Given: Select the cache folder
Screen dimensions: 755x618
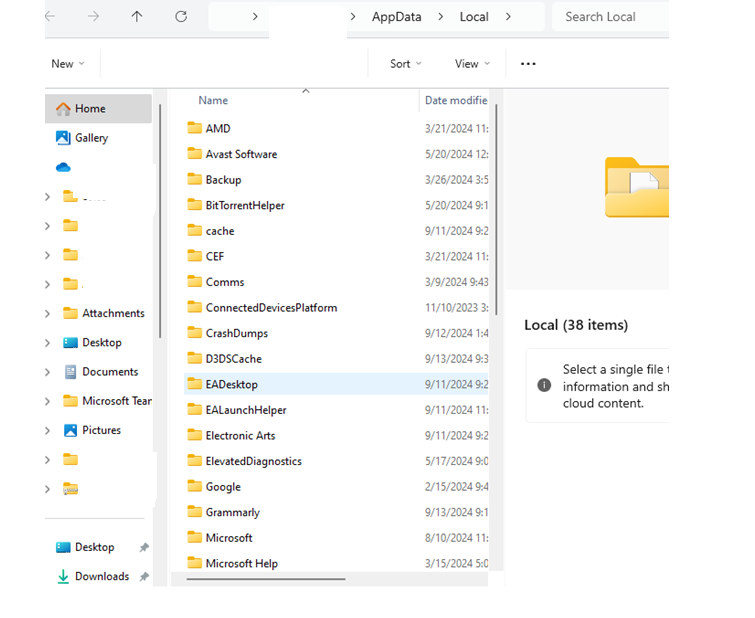Looking at the screenshot, I should tap(211, 231).
